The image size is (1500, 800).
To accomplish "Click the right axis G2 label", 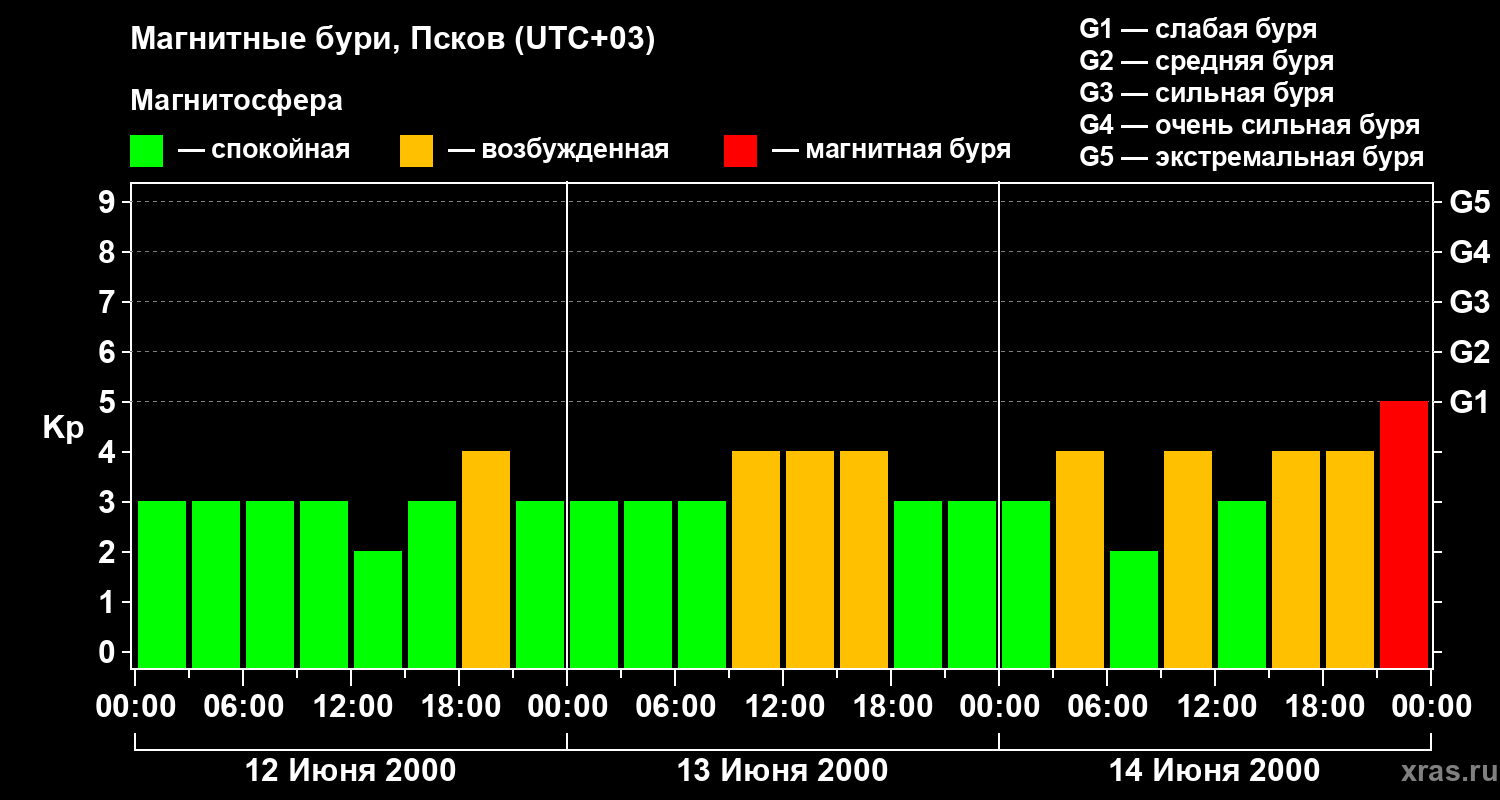I will pos(1469,352).
